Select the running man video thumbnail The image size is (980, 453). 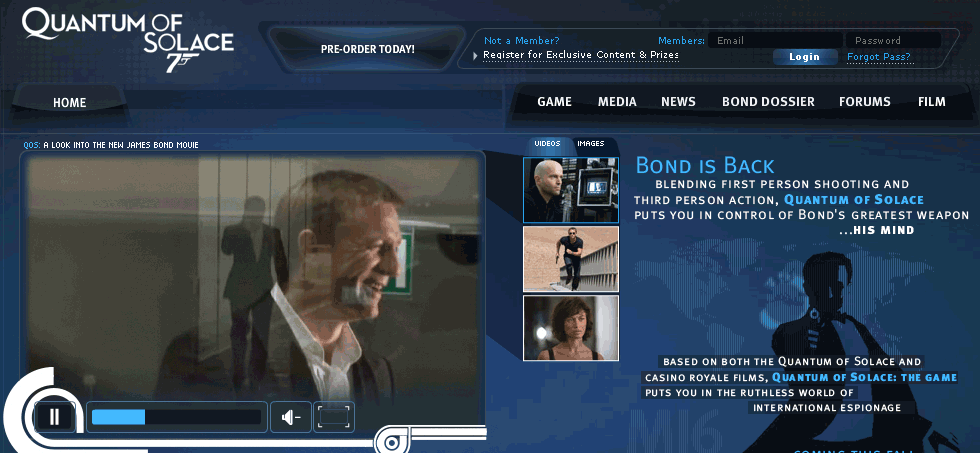[x=571, y=259]
